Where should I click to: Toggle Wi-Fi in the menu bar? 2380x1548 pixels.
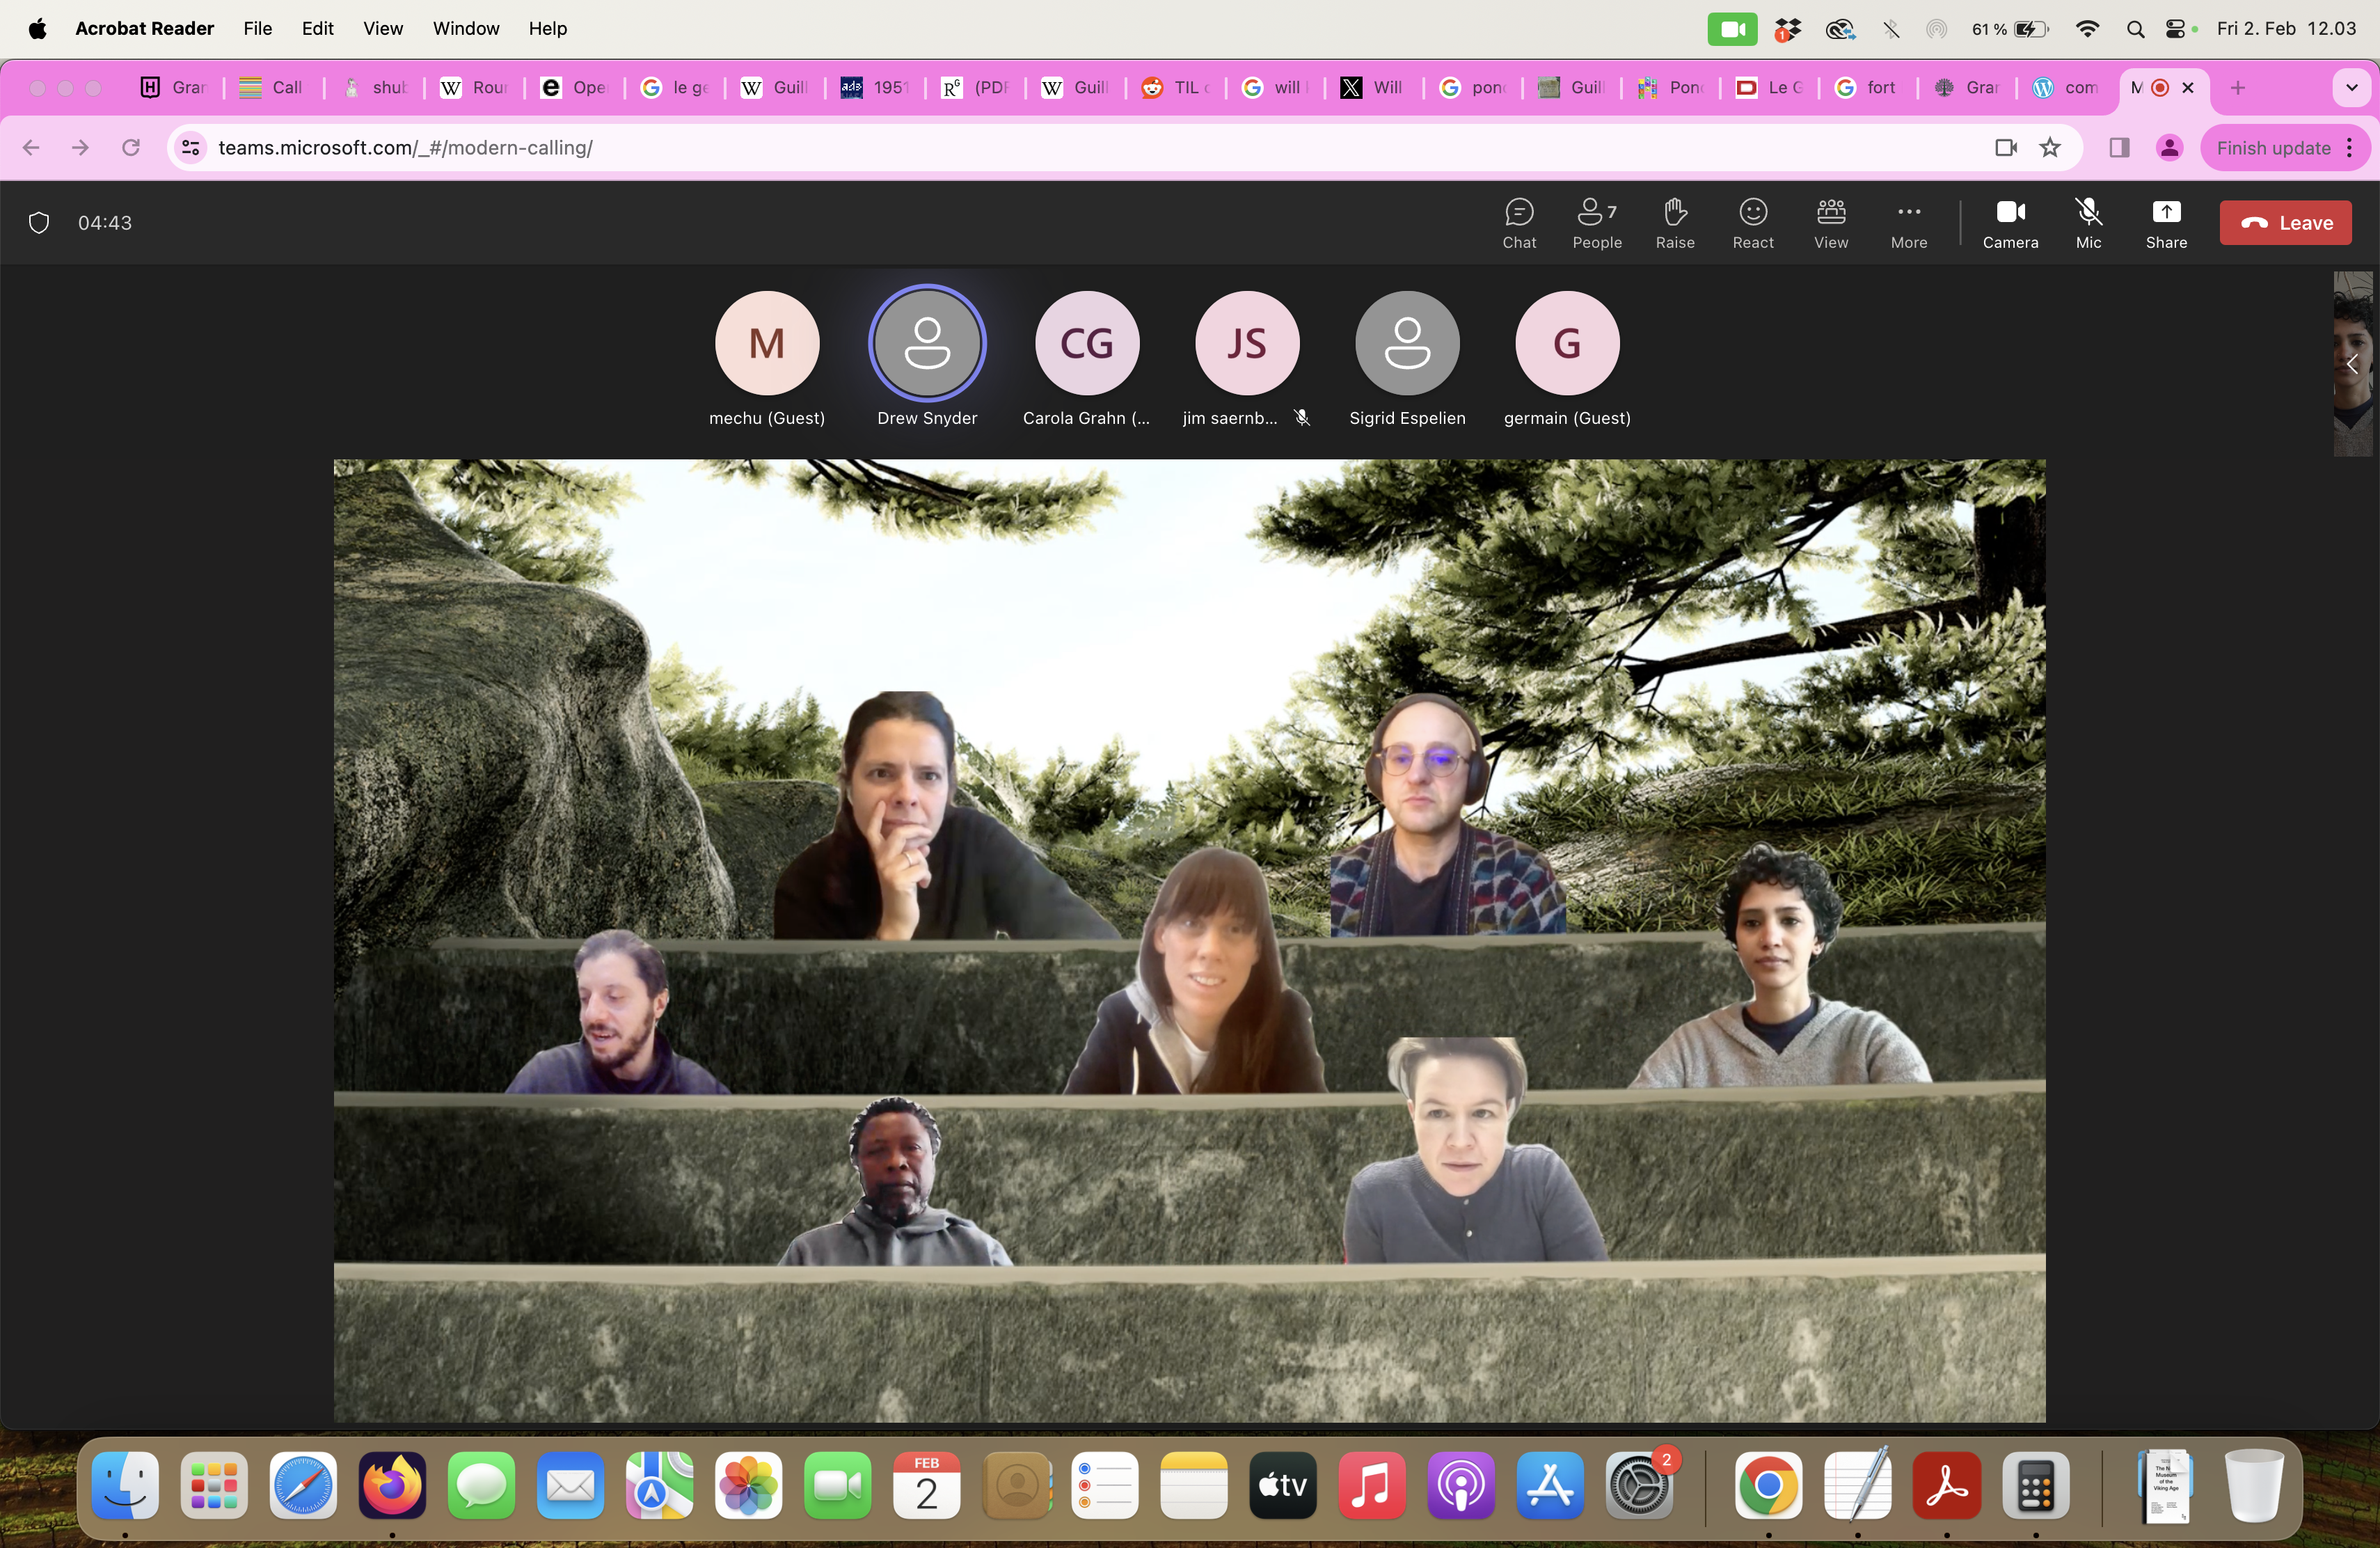coord(2086,29)
